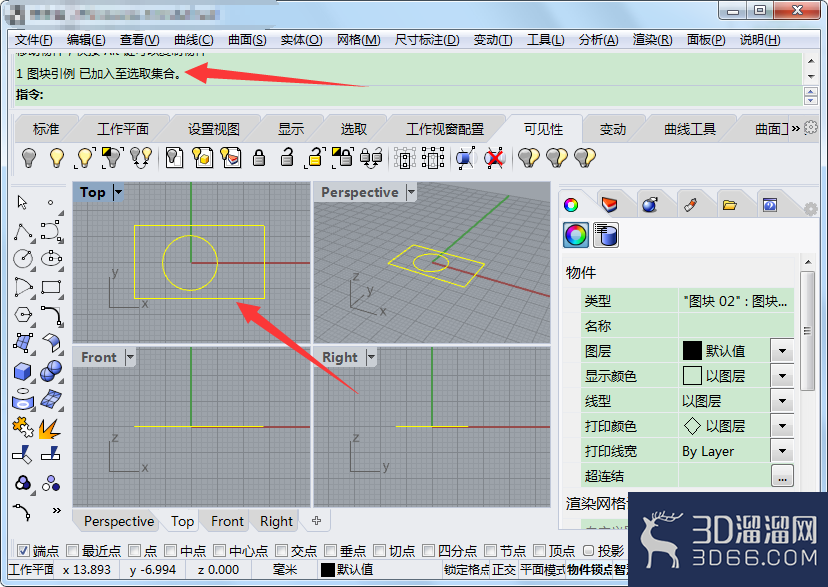Open the Layers panel tab icon

coord(609,205)
